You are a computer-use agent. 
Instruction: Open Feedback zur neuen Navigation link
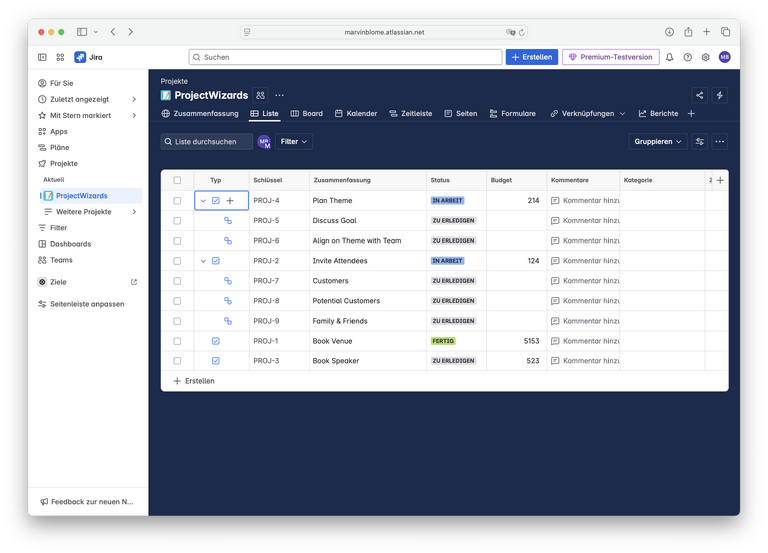[87, 502]
